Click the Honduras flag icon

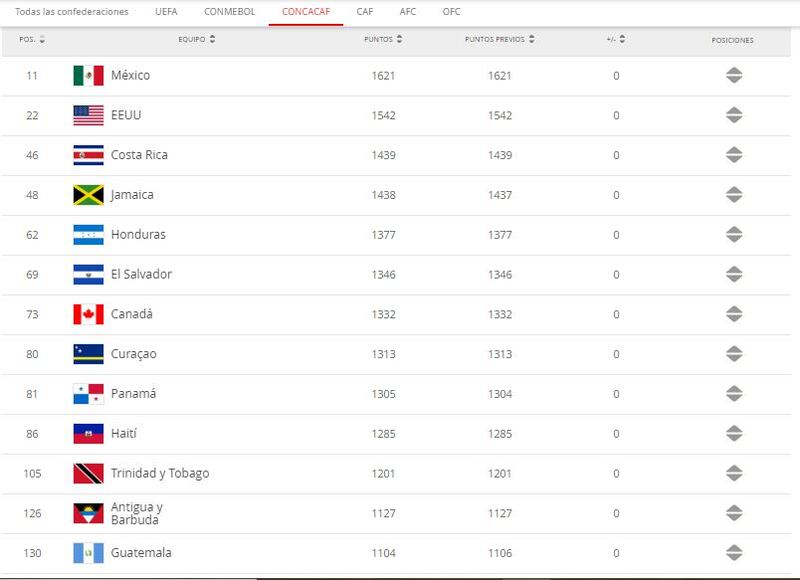[x=88, y=235]
